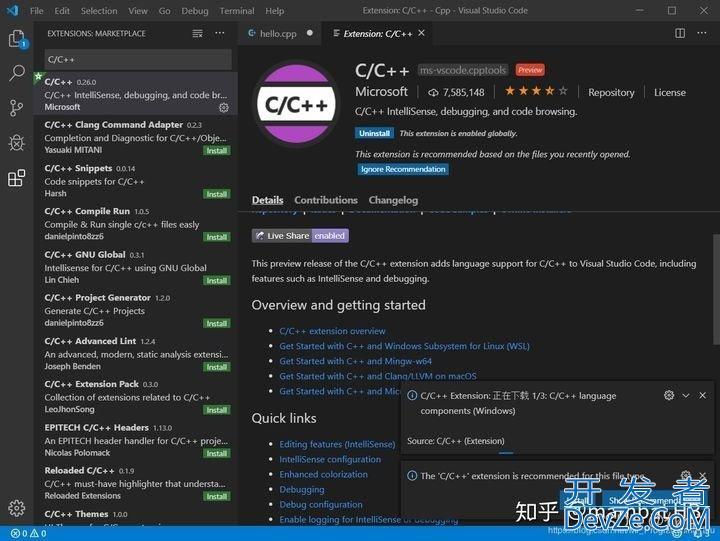Open the Source Control view

tap(16, 108)
